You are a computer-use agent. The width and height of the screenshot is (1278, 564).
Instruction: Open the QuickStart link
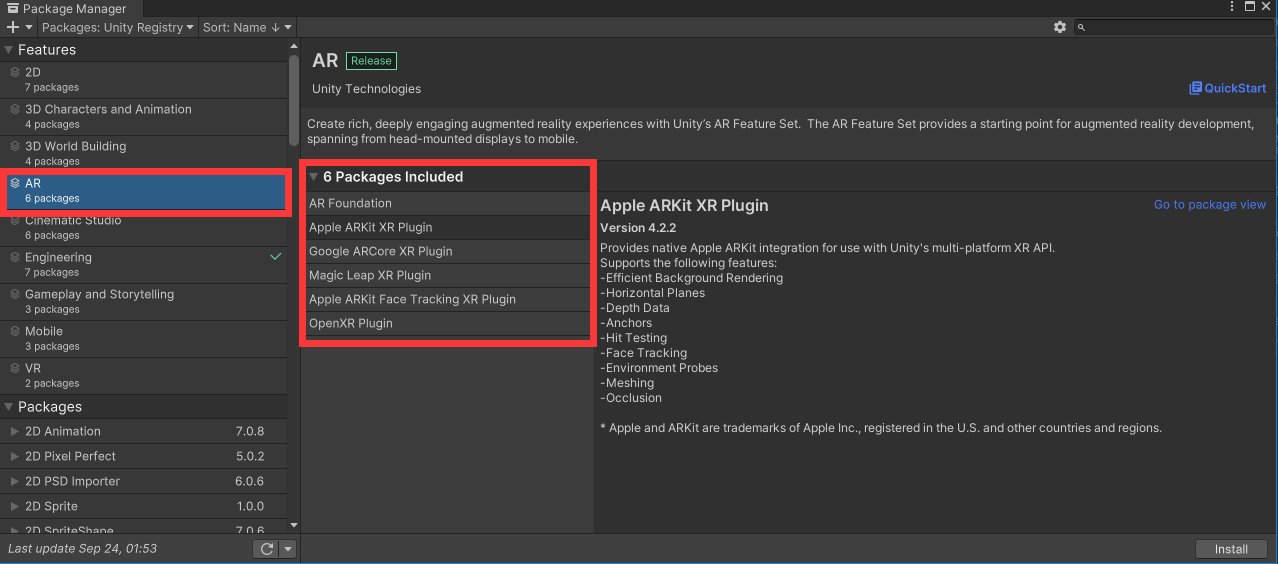click(1227, 88)
